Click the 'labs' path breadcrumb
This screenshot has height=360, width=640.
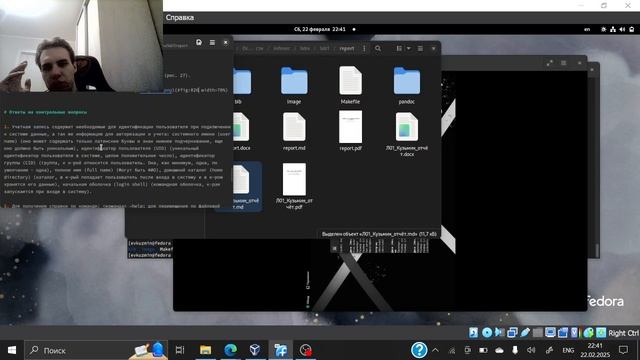(x=304, y=49)
